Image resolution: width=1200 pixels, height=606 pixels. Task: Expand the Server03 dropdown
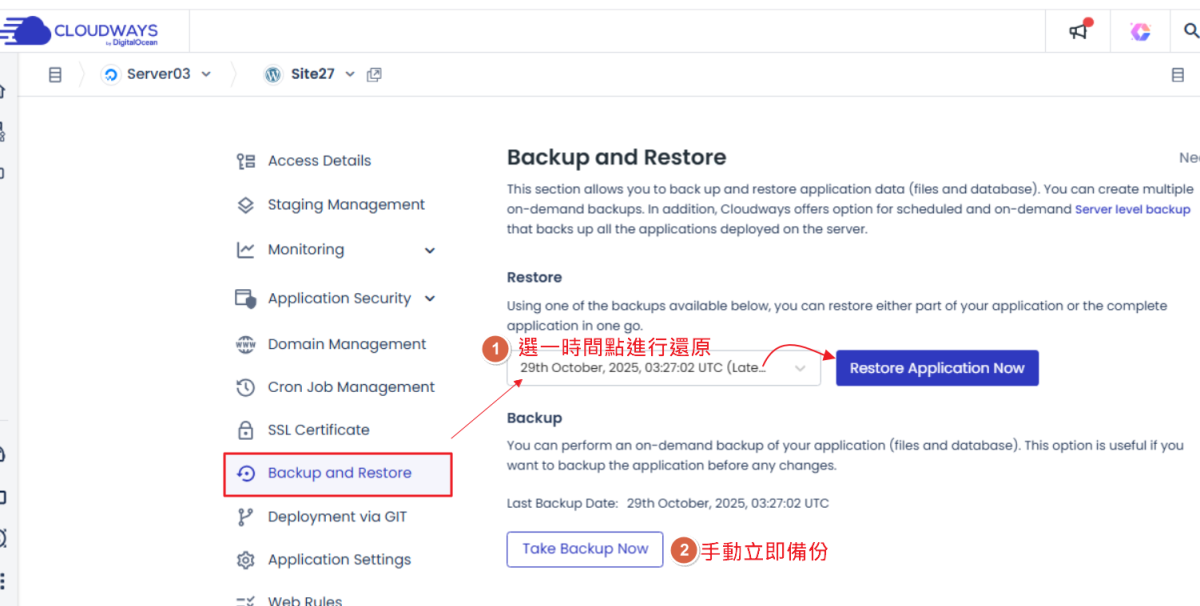206,75
